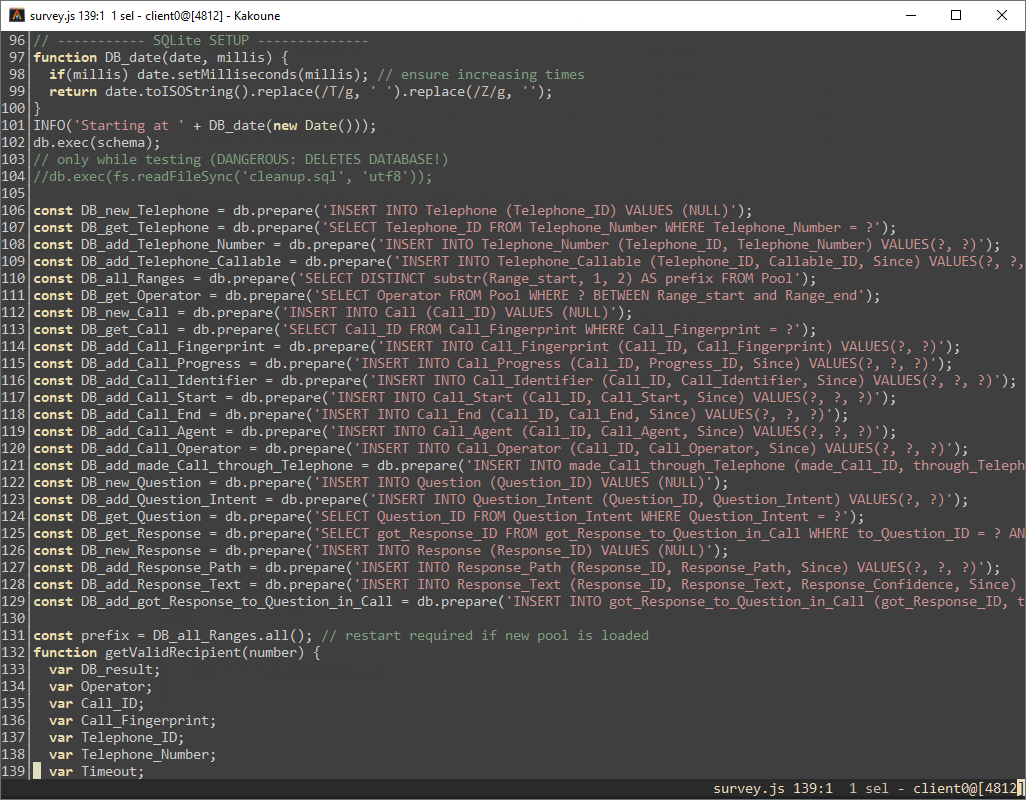Viewport: 1026px width, 800px height.
Task: Click DB_add_Telephone_Number on line 108
Action: point(173,245)
